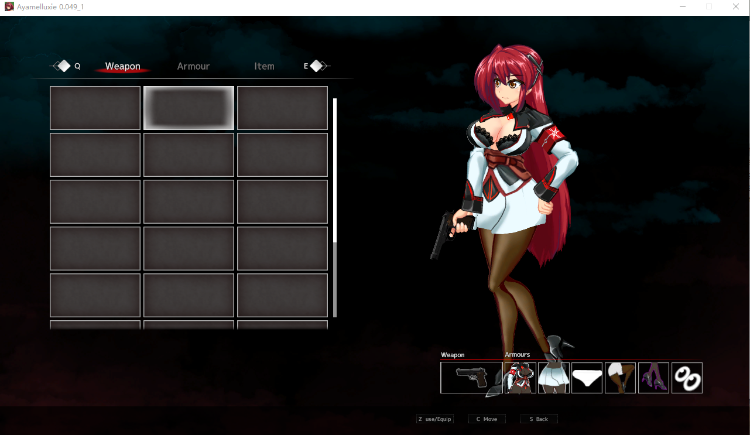The width and height of the screenshot is (750, 435).
Task: Select the white underwear armour slot
Action: (587, 378)
